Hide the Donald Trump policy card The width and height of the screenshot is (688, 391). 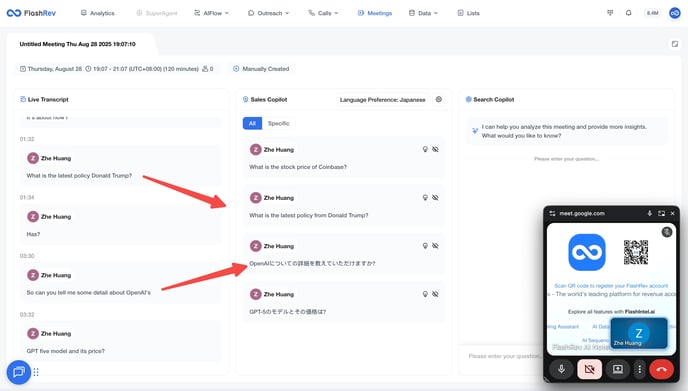[x=435, y=197]
